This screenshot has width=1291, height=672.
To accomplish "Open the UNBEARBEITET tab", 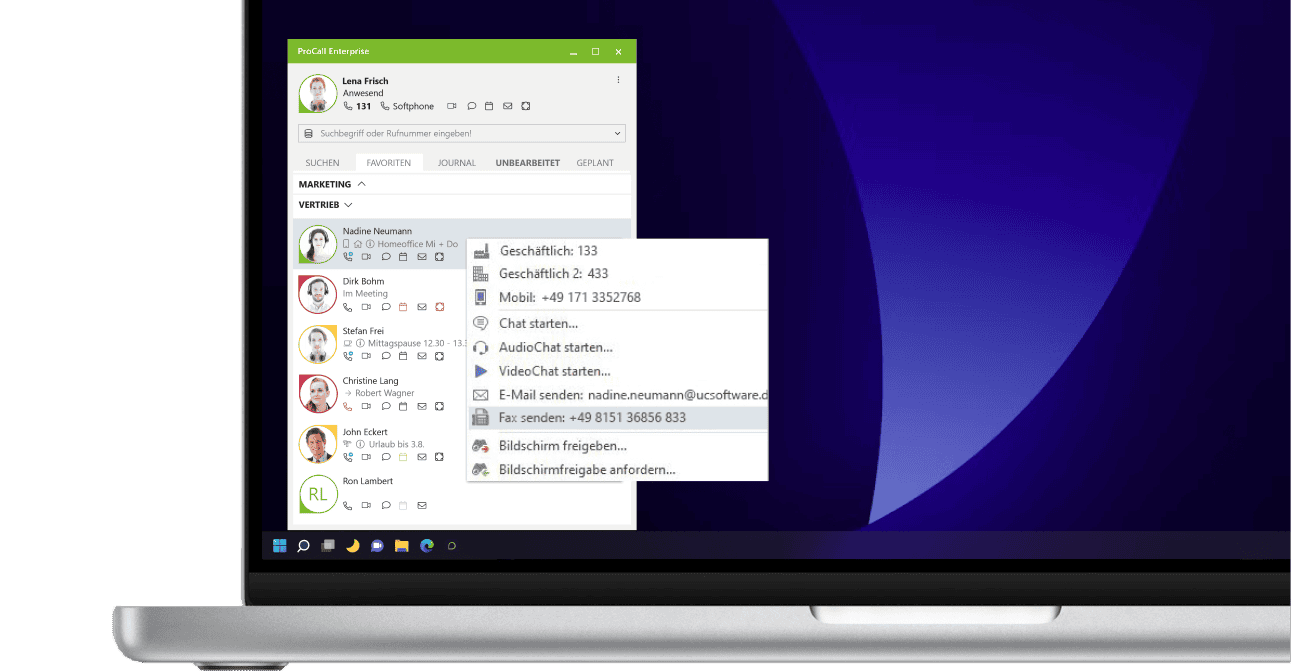I will tap(527, 163).
